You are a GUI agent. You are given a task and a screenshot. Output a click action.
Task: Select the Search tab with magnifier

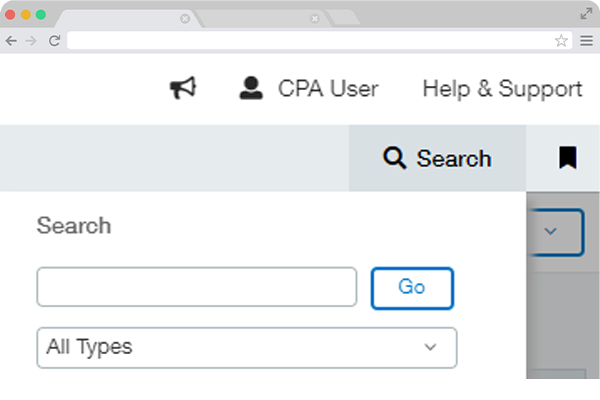click(437, 158)
